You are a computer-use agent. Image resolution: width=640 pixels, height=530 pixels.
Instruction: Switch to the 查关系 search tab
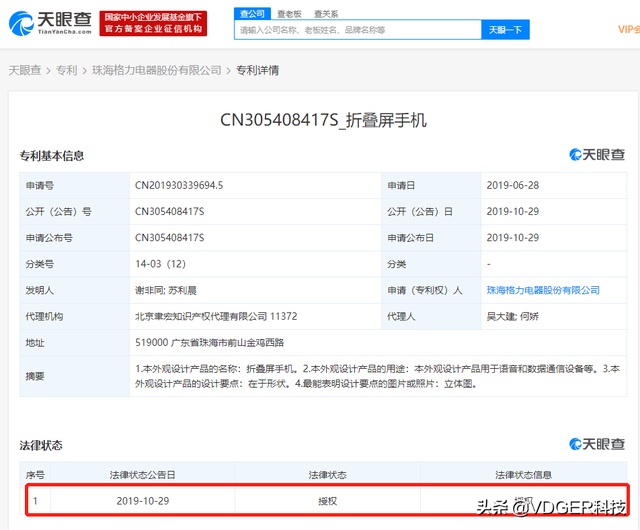[326, 14]
